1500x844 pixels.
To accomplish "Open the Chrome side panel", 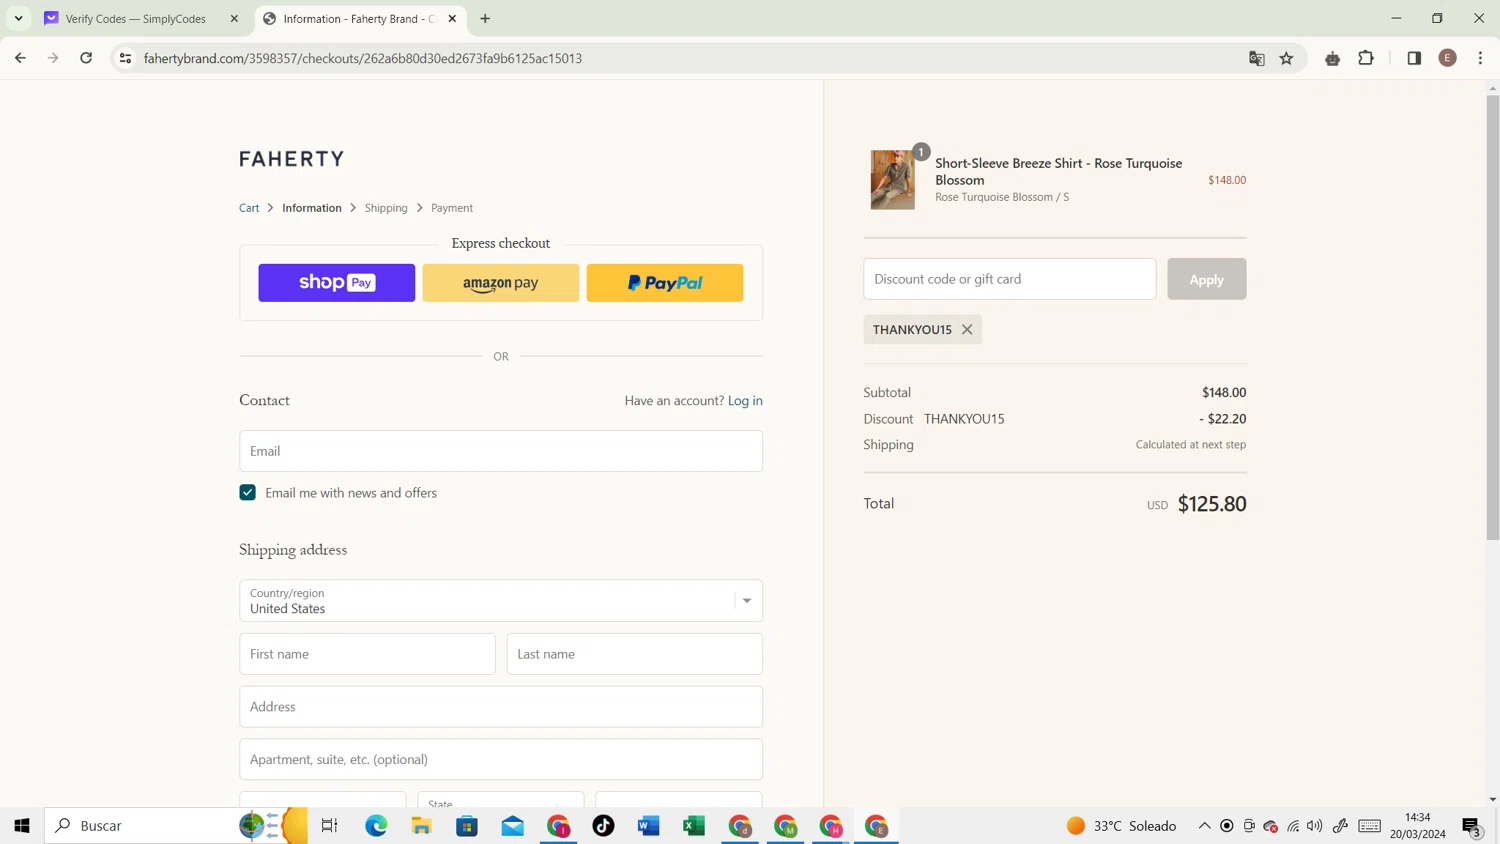I will [1414, 58].
